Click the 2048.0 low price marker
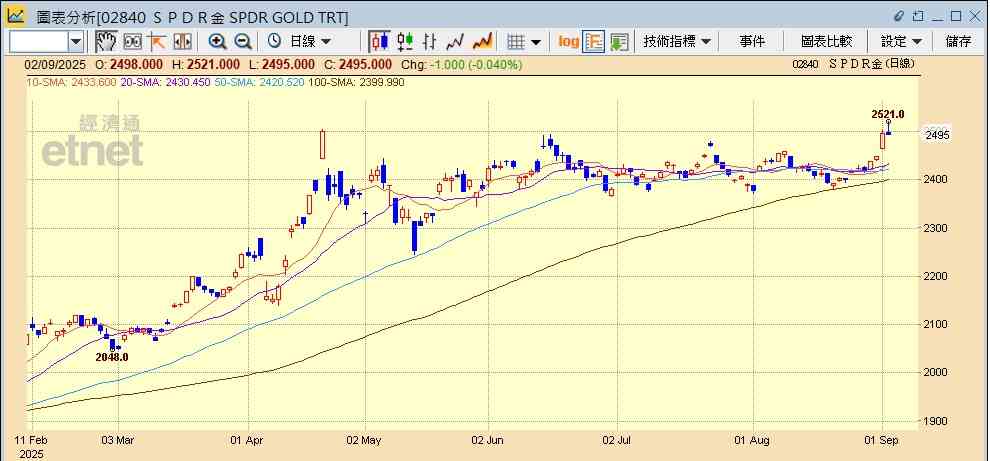The width and height of the screenshot is (990, 461). pyautogui.click(x=112, y=357)
